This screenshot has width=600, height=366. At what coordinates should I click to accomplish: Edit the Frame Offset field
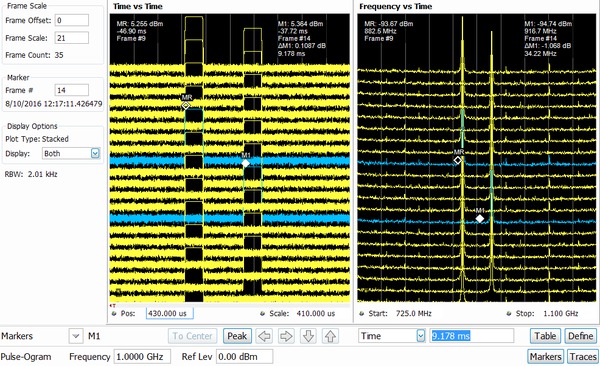(72, 20)
